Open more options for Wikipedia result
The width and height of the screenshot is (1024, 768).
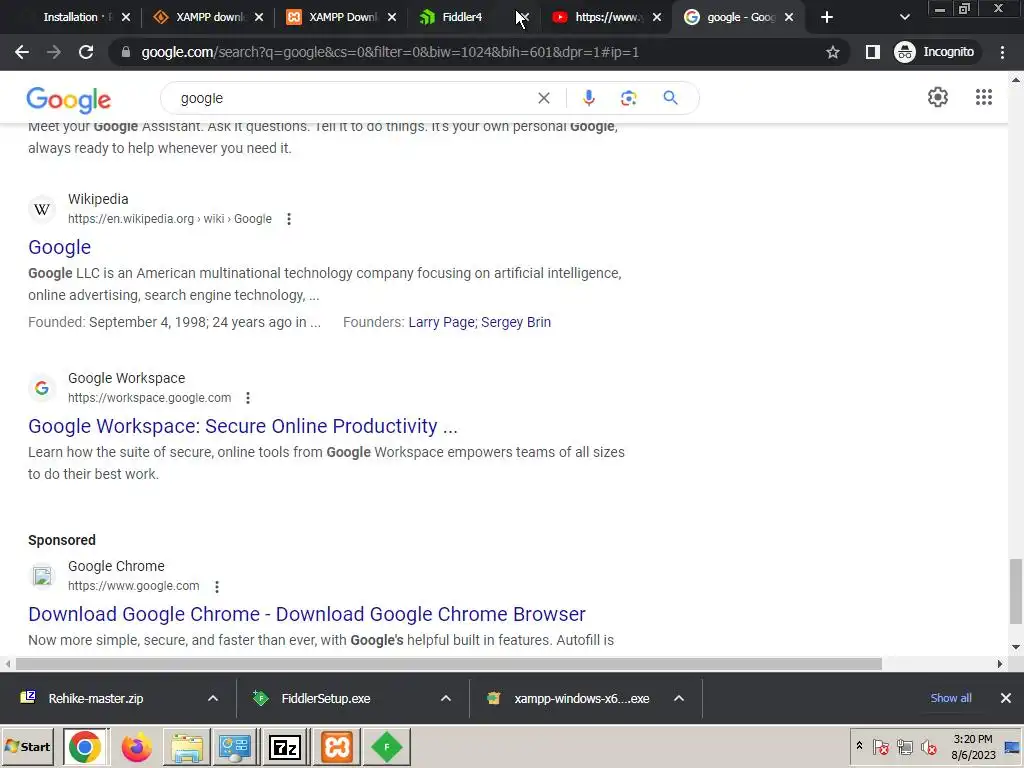(289, 219)
